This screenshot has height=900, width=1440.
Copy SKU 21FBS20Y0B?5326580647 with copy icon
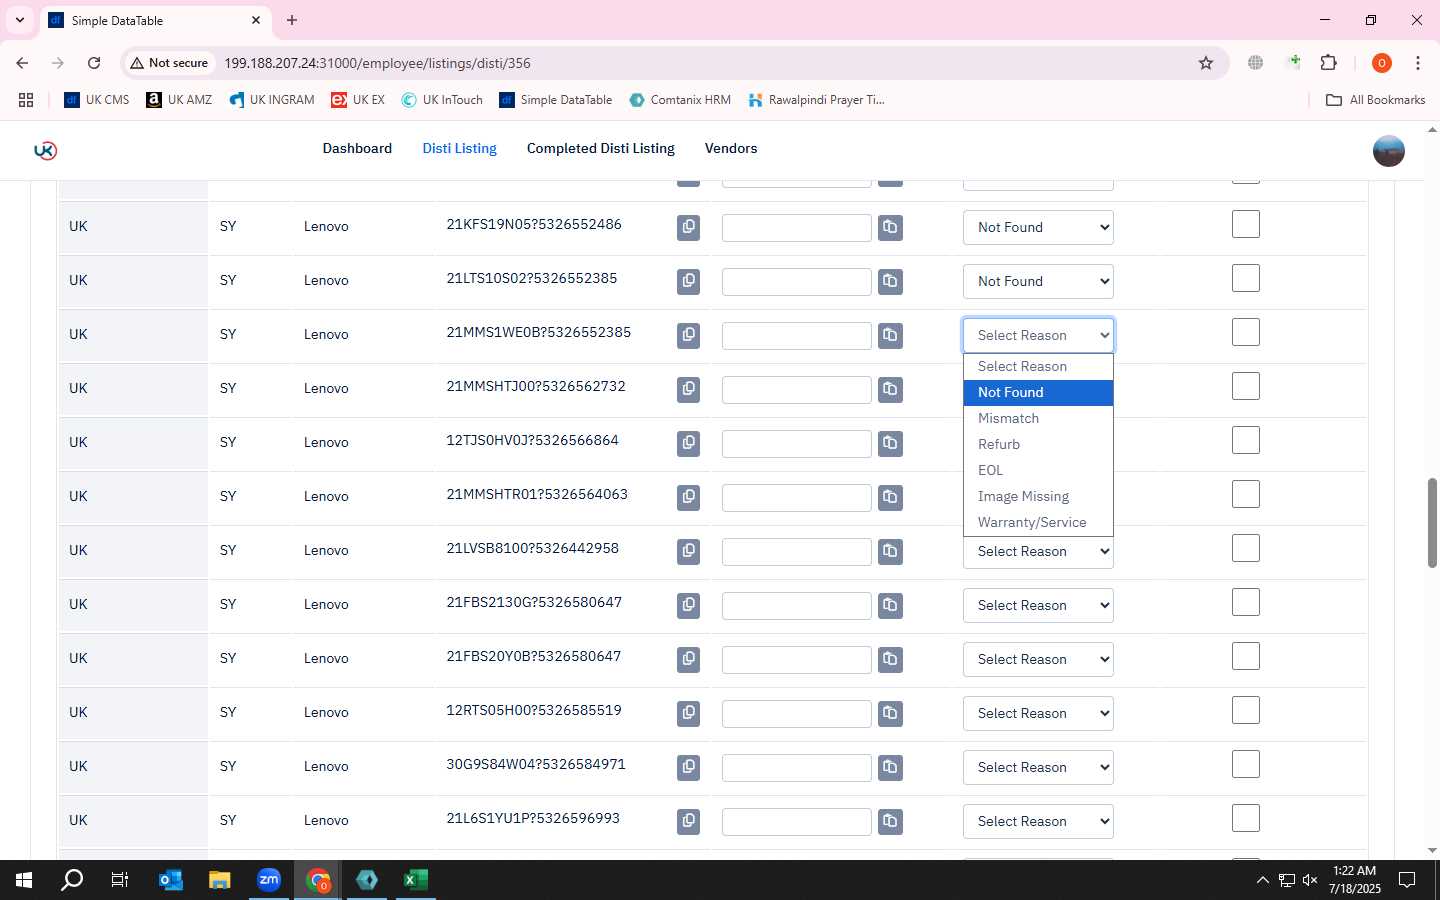(688, 659)
